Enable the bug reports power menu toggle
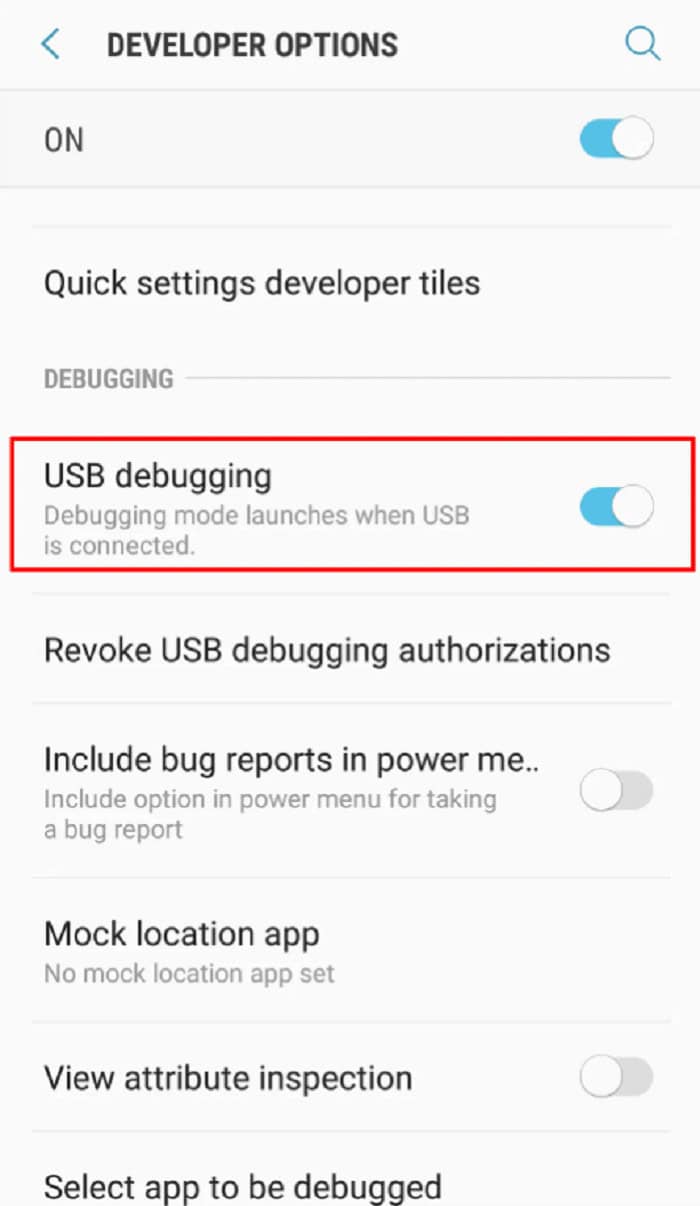Screen dimensions: 700x1206 click(617, 791)
